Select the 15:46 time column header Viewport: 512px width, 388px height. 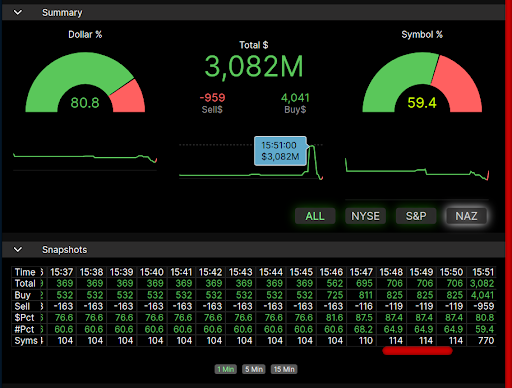pyautogui.click(x=331, y=272)
